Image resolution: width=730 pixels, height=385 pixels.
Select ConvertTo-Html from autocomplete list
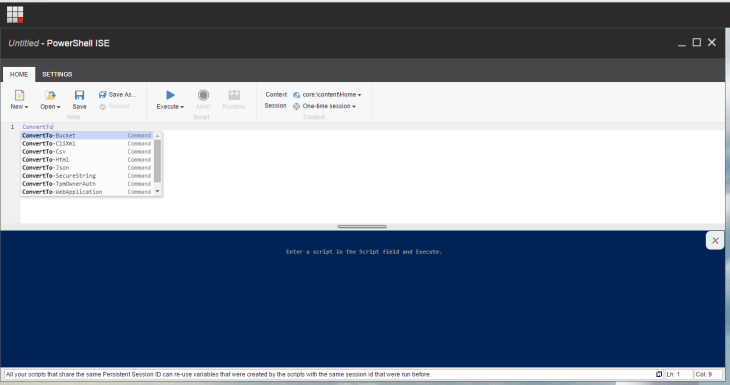87,160
